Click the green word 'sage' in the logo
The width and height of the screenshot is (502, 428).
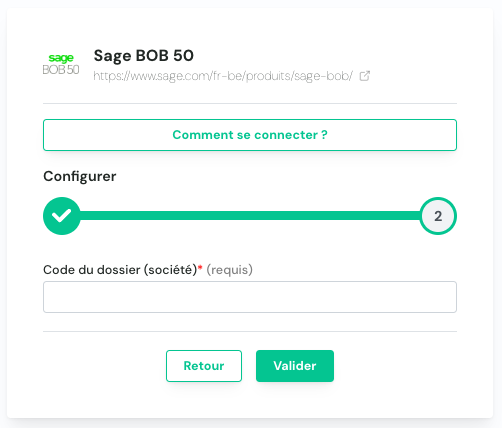click(x=61, y=58)
